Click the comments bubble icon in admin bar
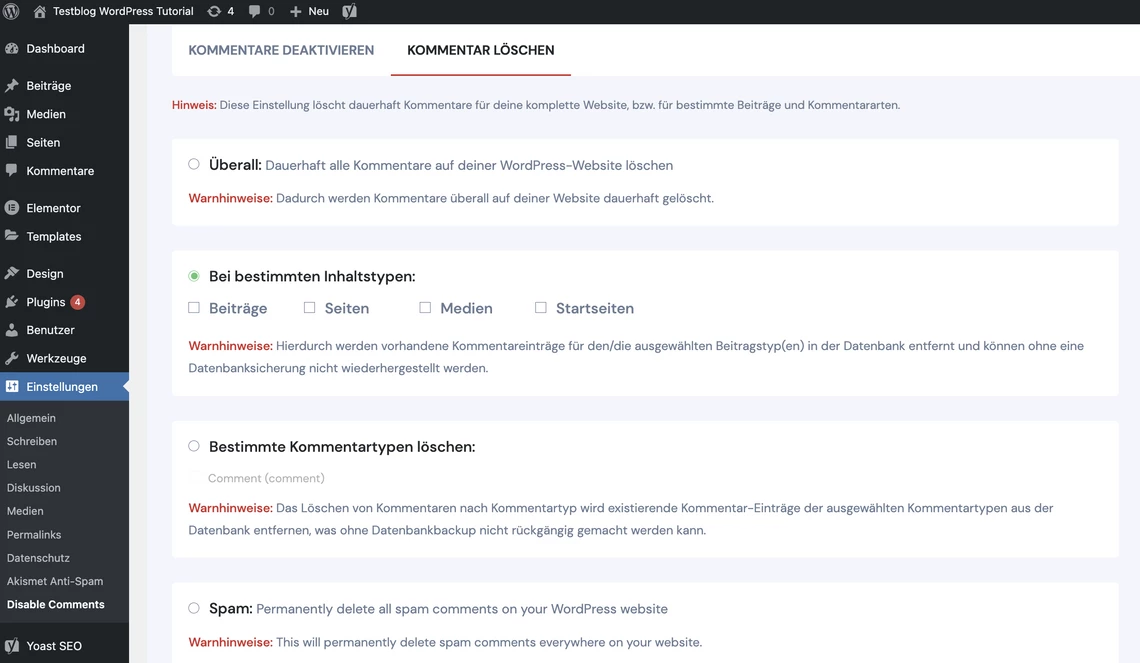 (259, 11)
